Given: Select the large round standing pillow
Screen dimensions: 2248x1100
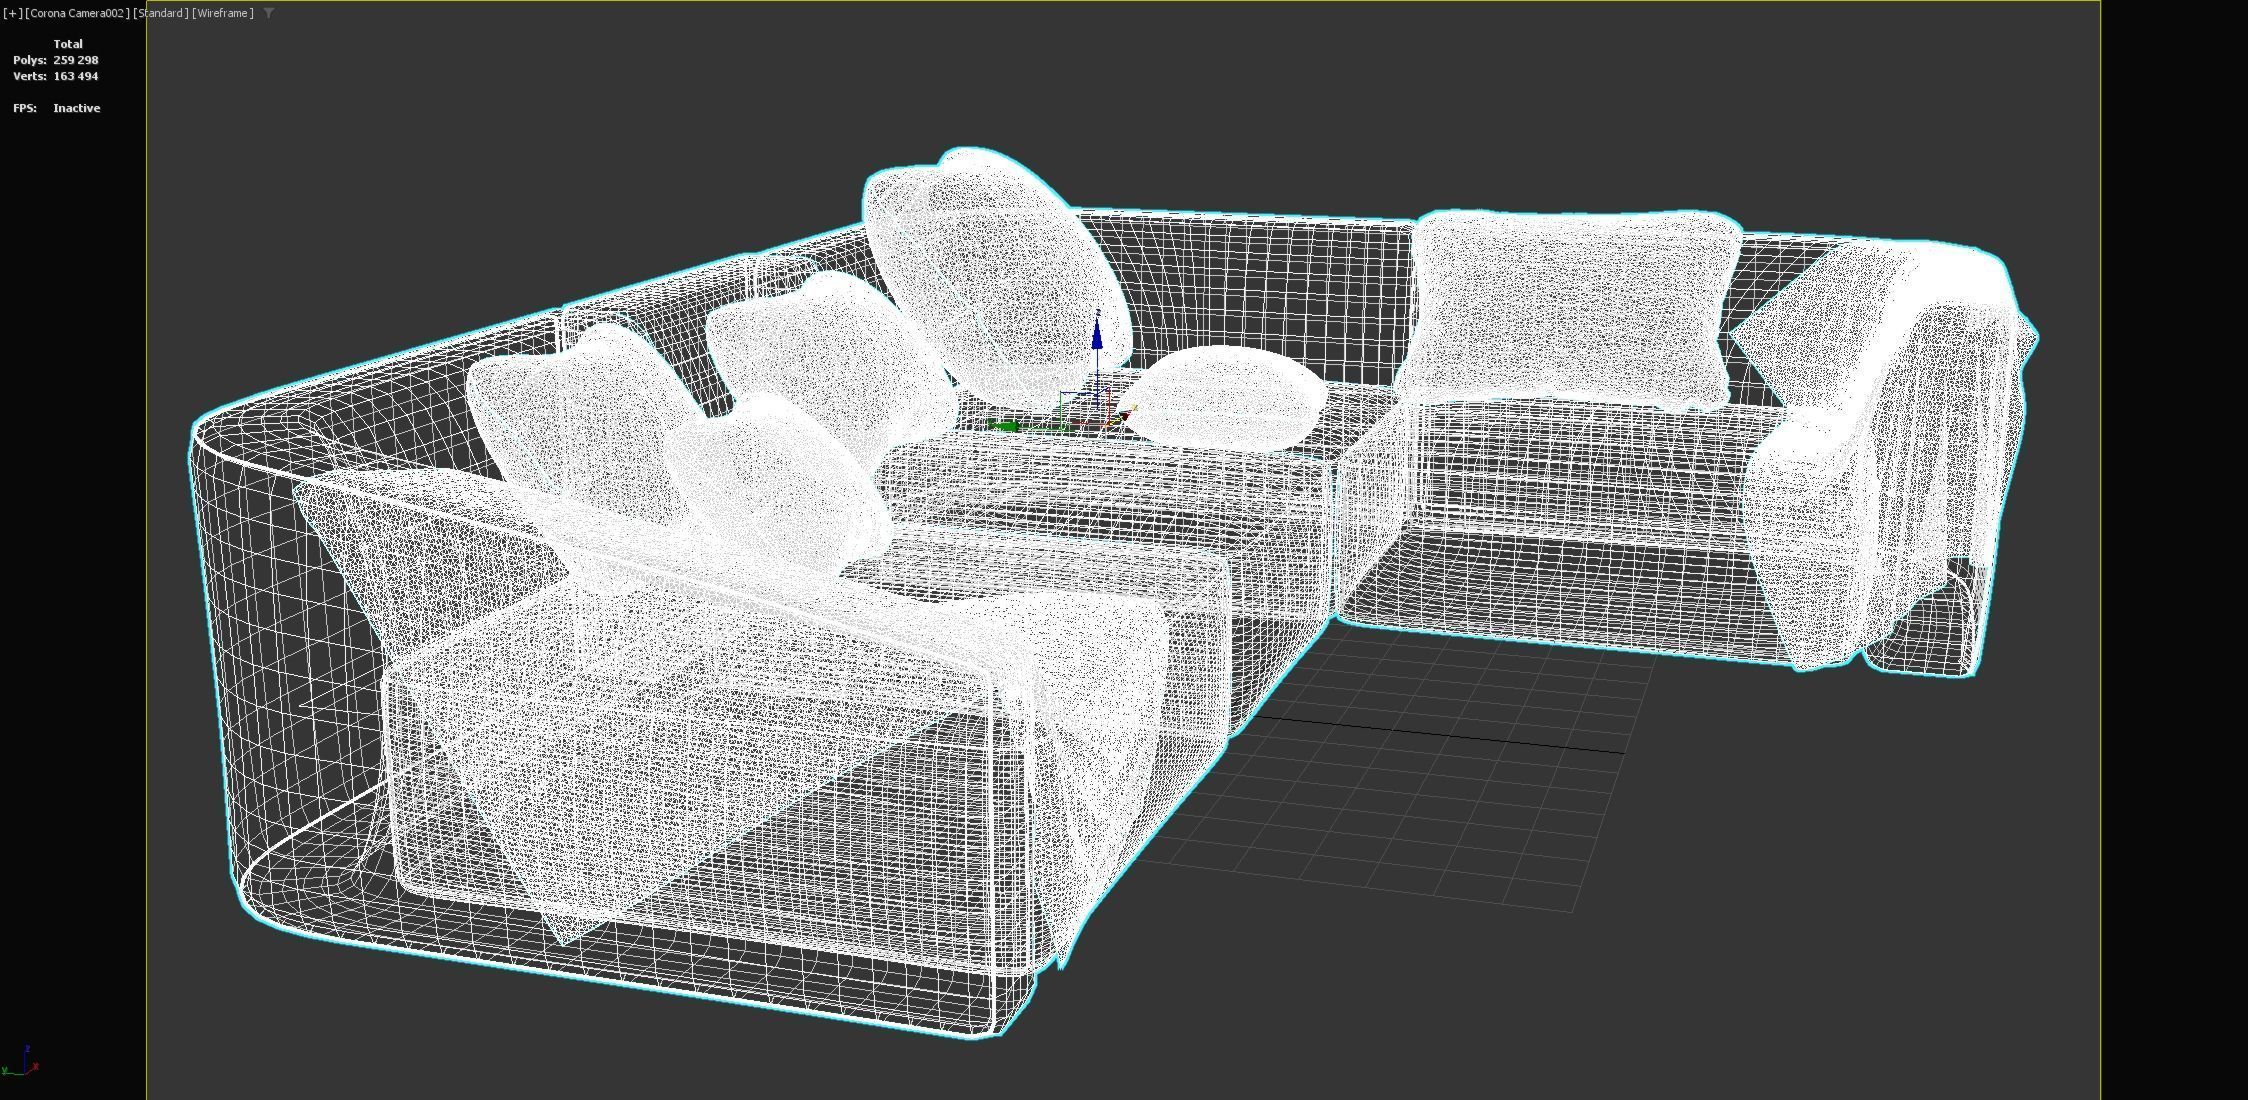Looking at the screenshot, I should click(996, 278).
